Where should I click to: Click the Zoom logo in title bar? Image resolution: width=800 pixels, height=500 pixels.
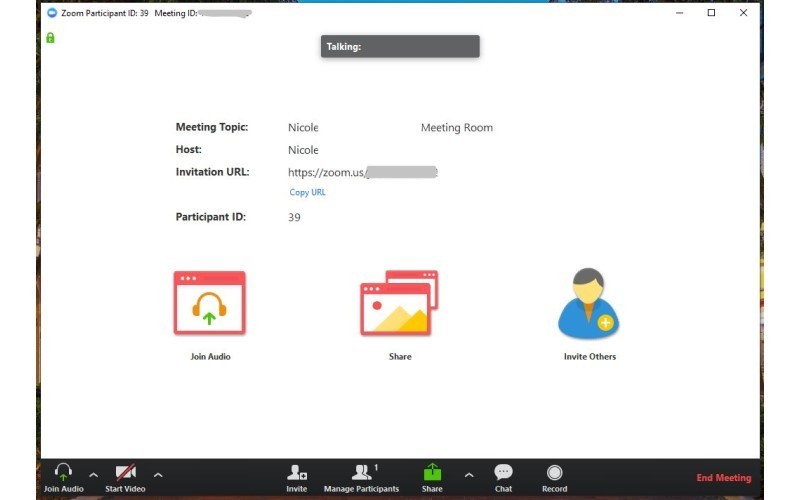pos(52,13)
